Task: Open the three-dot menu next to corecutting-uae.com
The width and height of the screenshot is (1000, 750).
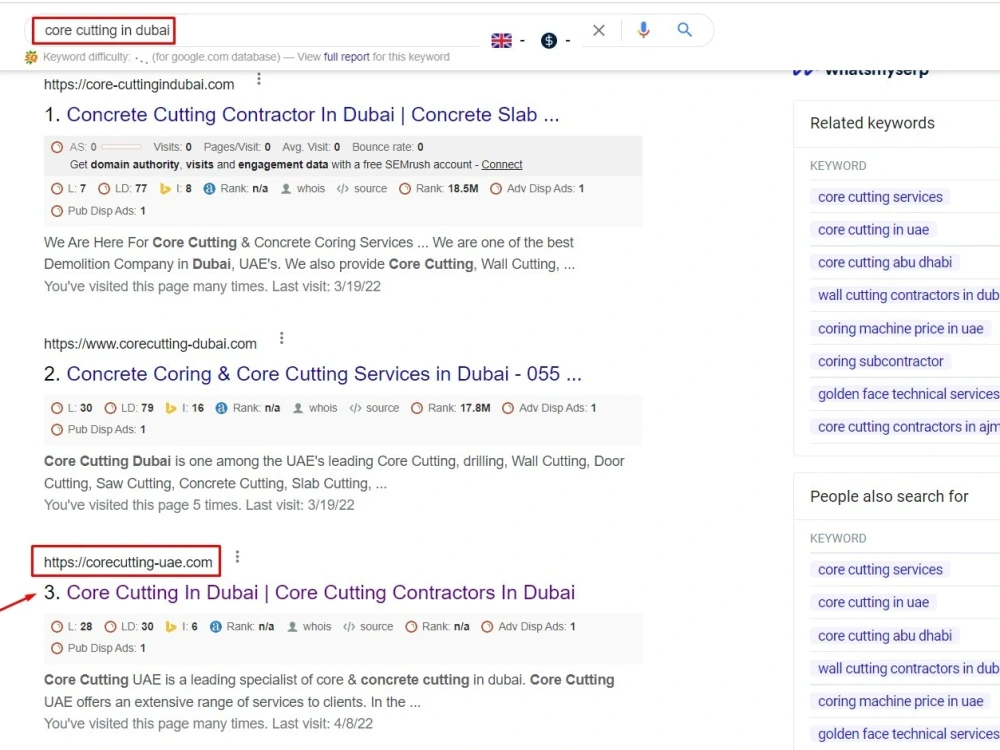Action: [x=237, y=557]
